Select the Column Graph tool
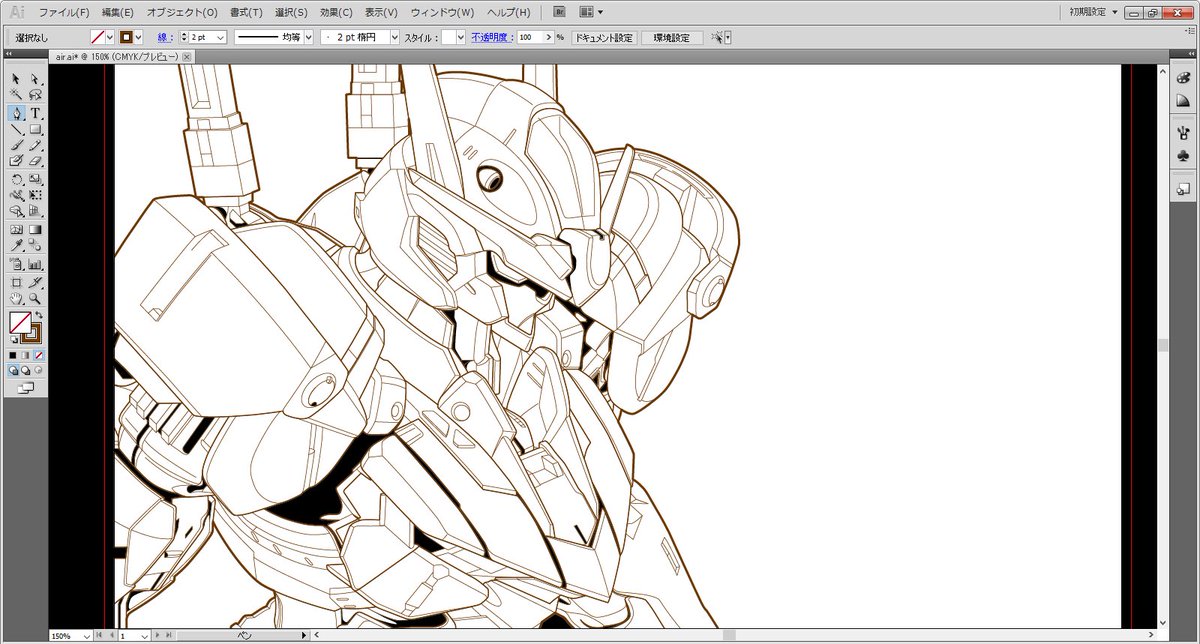Screen dimensions: 1200x644 click(35, 264)
